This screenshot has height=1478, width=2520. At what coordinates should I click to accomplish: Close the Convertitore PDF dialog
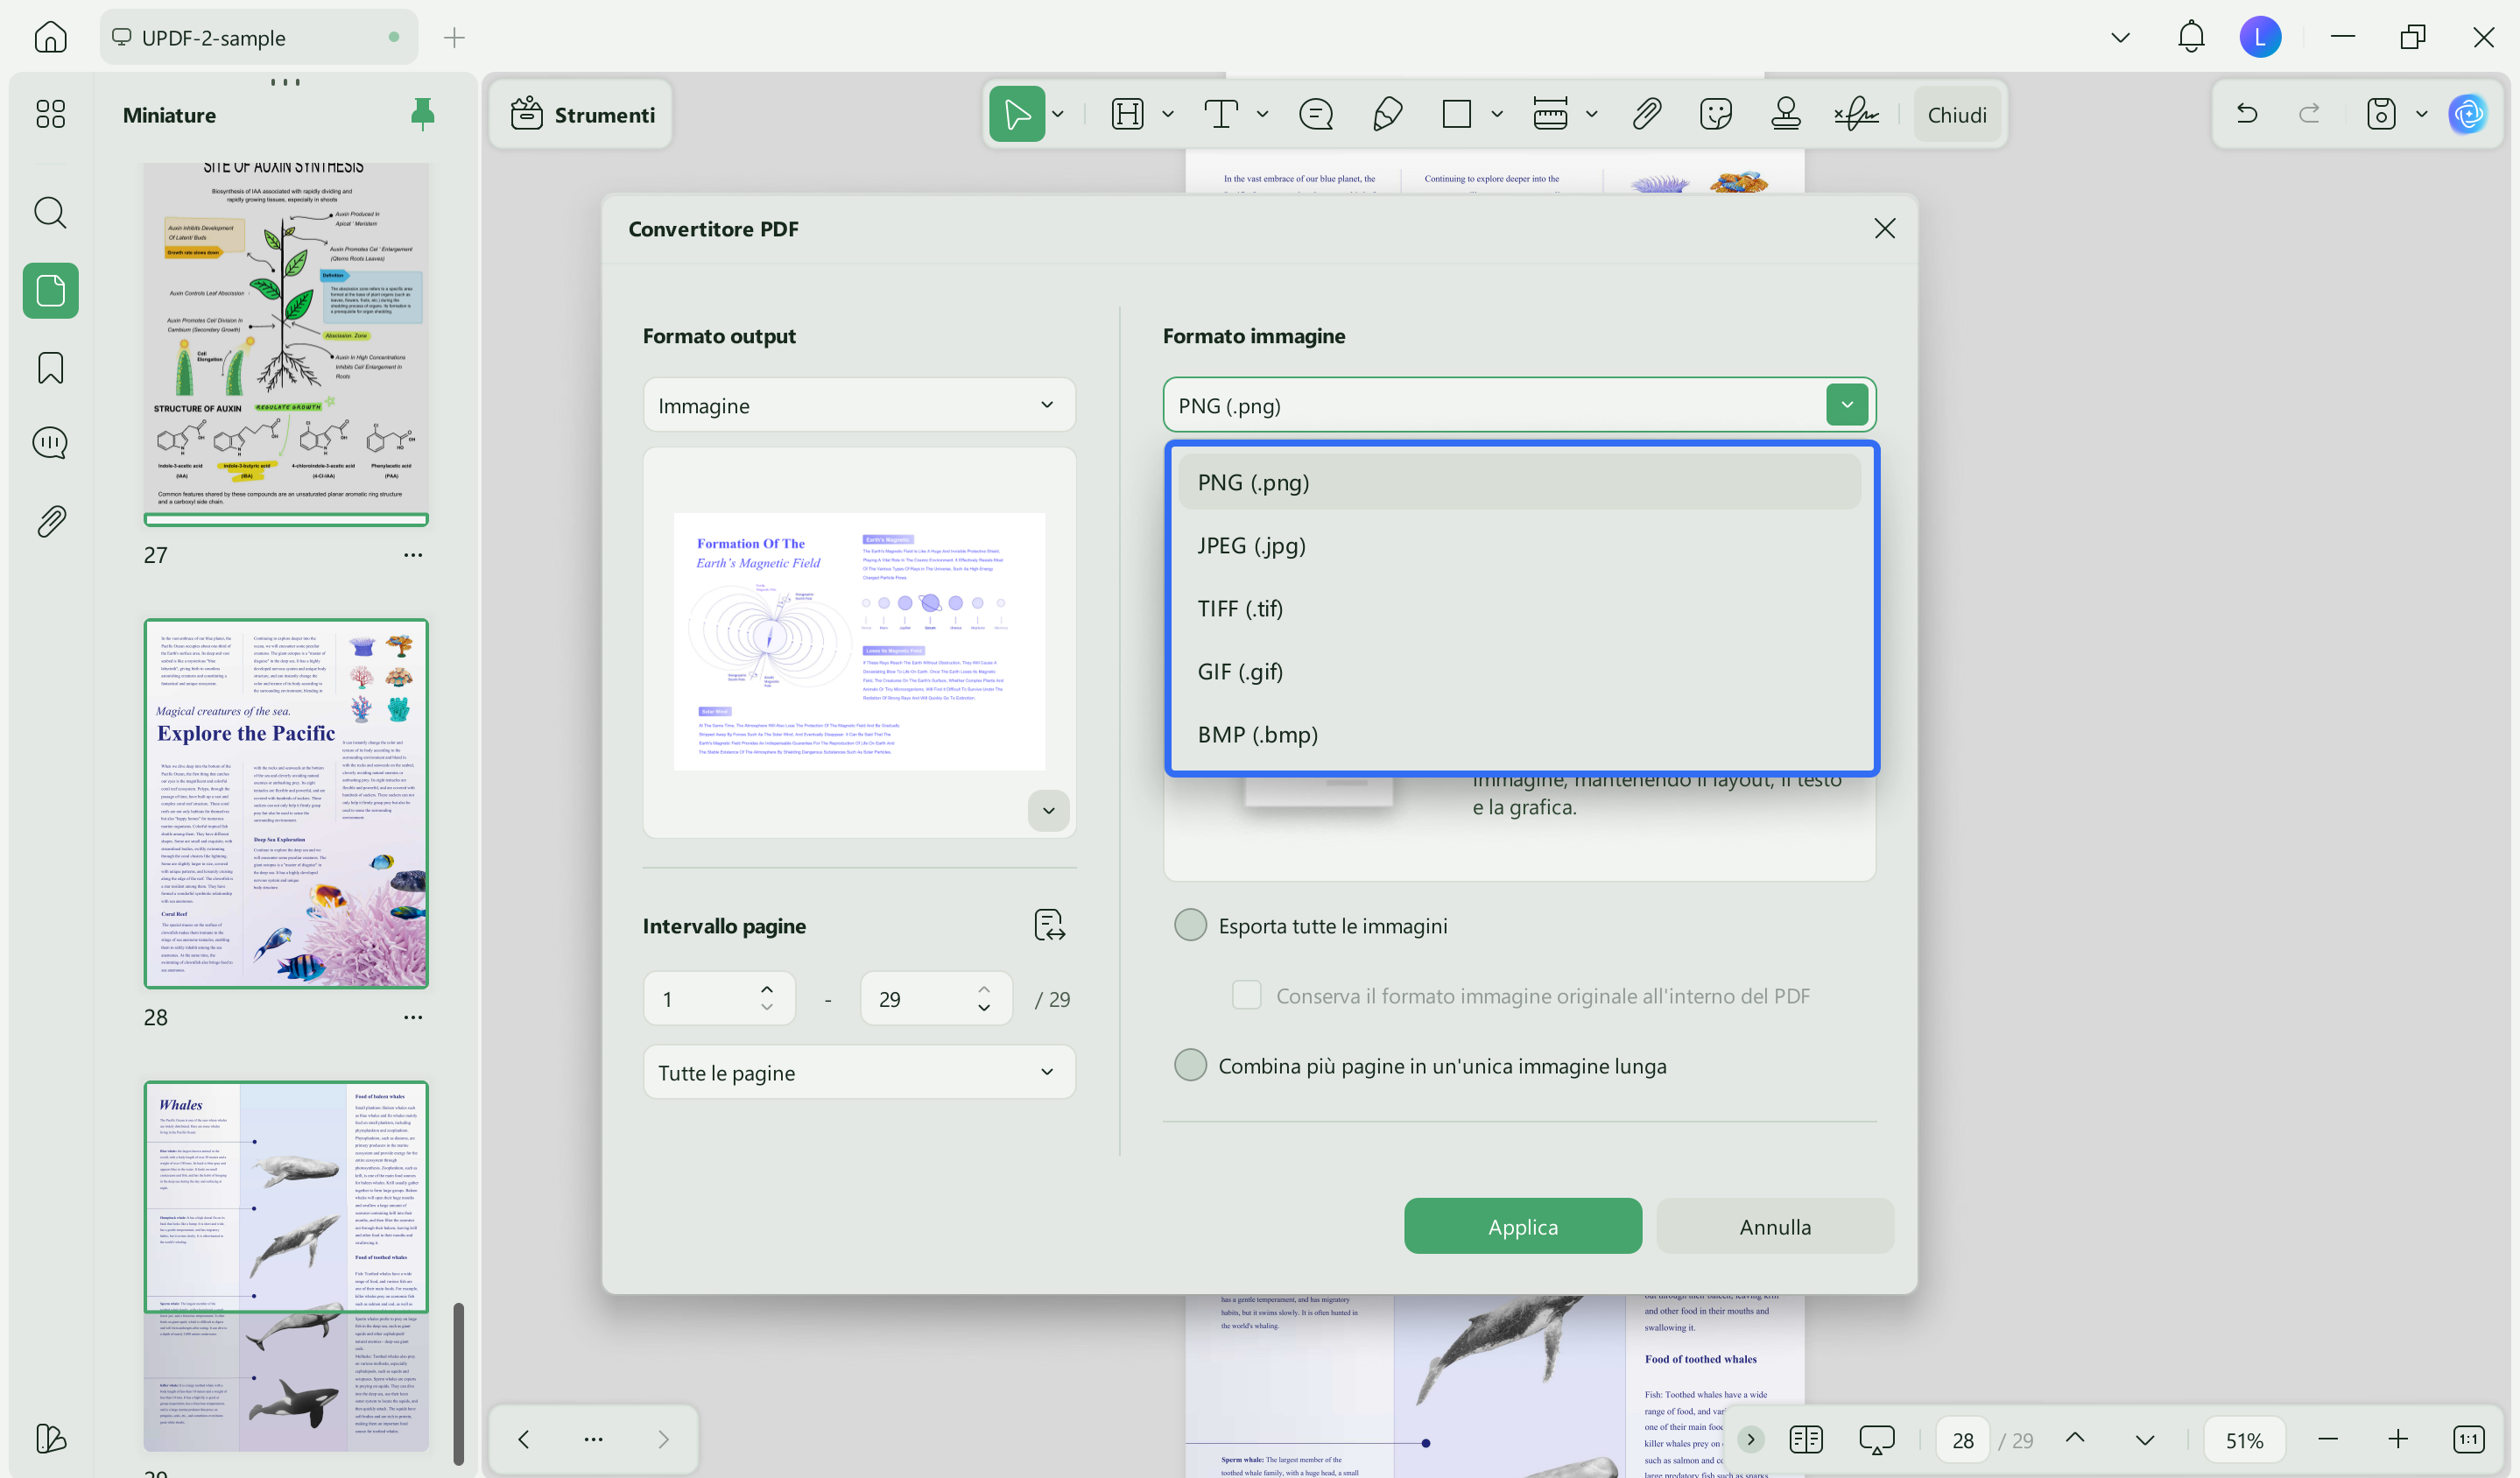coord(1884,228)
